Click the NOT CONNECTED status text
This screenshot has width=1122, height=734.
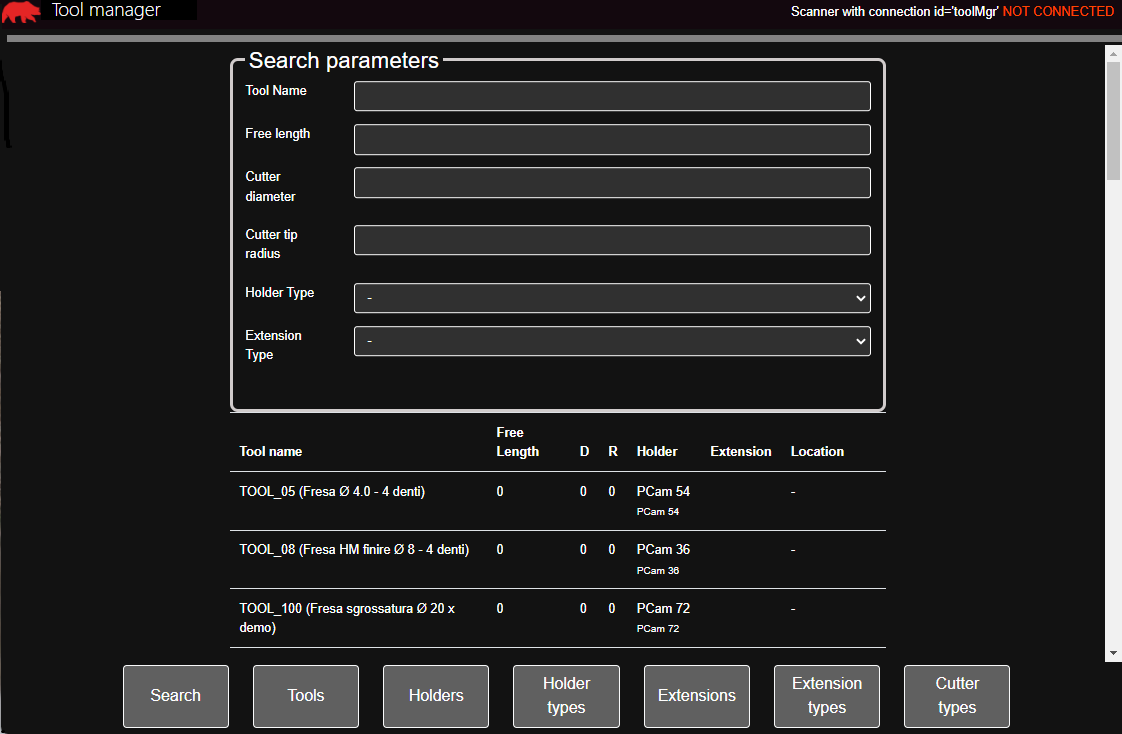click(x=1058, y=11)
